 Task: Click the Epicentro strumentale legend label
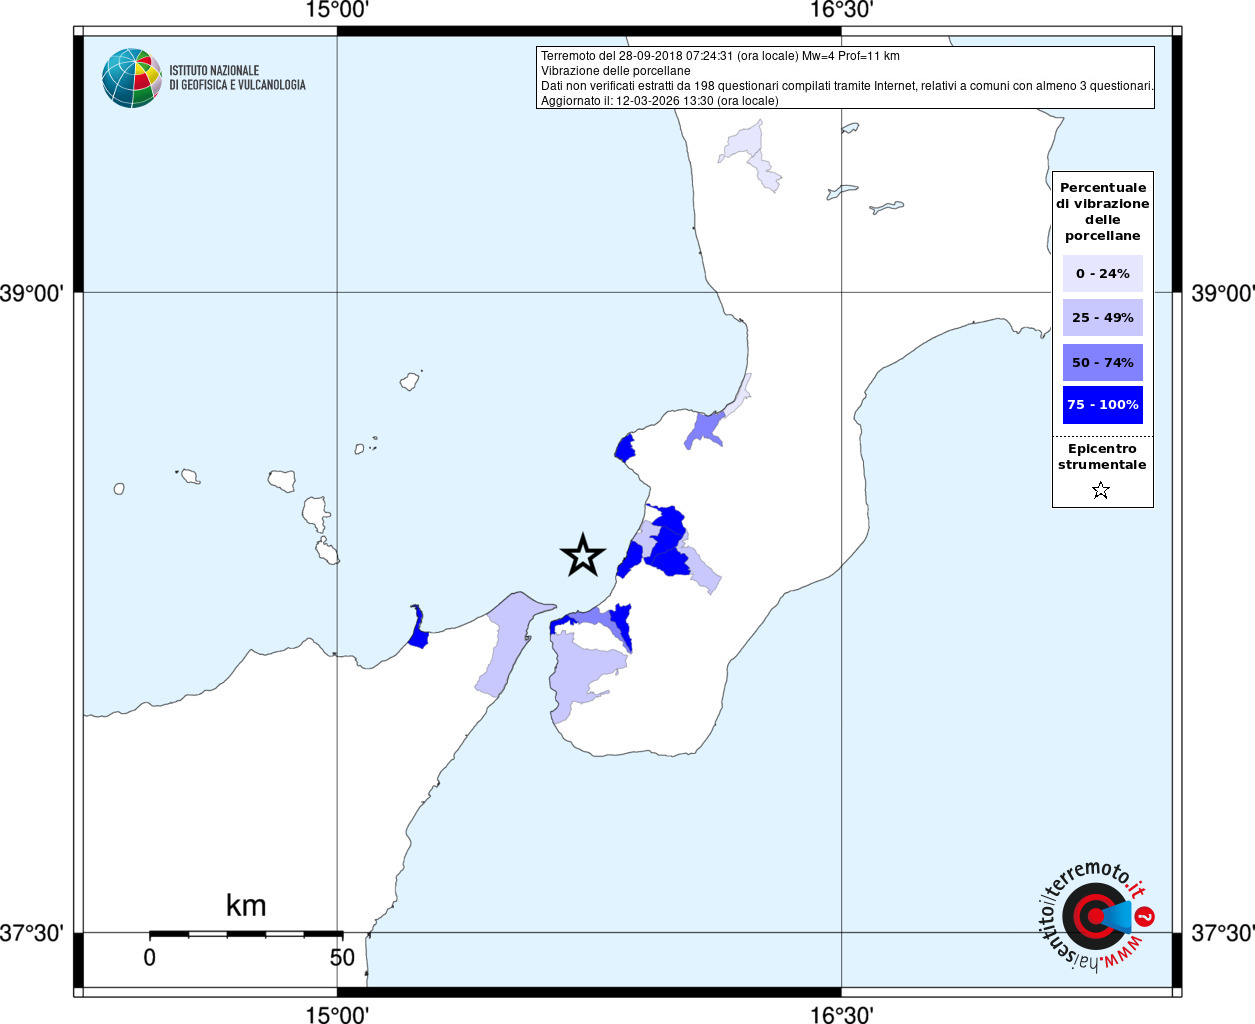click(x=1102, y=457)
